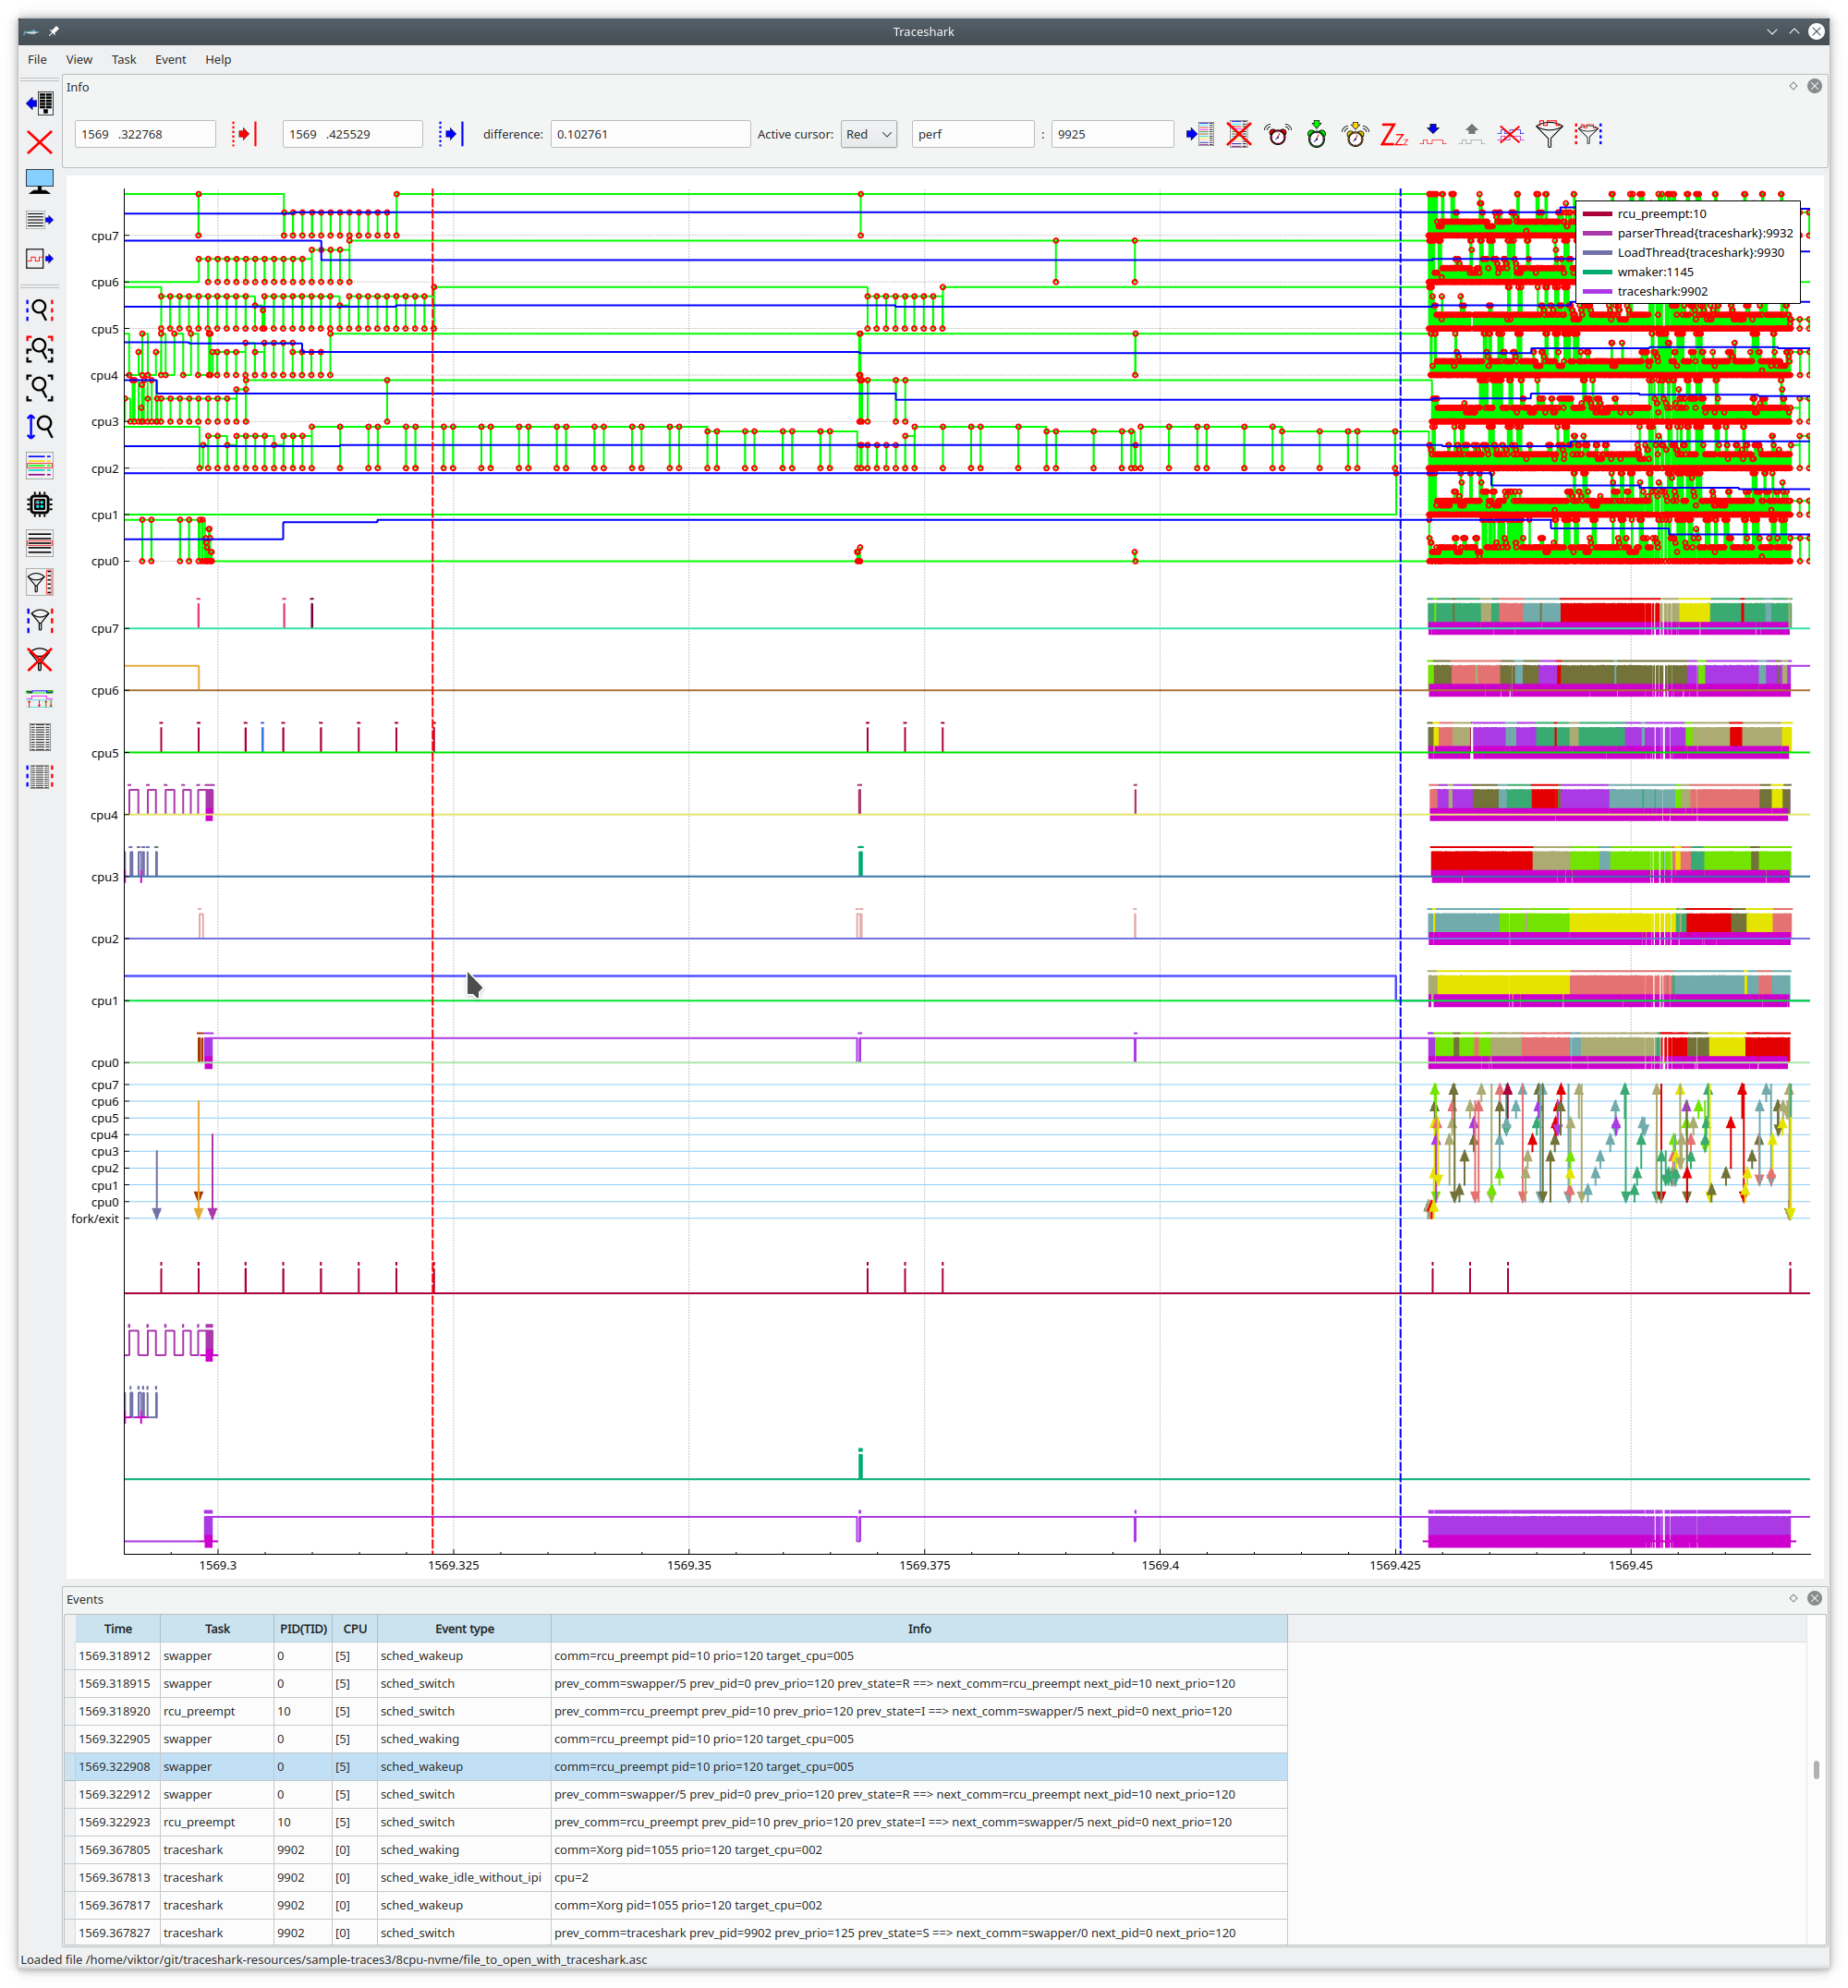
Task: Click the green alarm clock icon
Action: tap(1316, 134)
